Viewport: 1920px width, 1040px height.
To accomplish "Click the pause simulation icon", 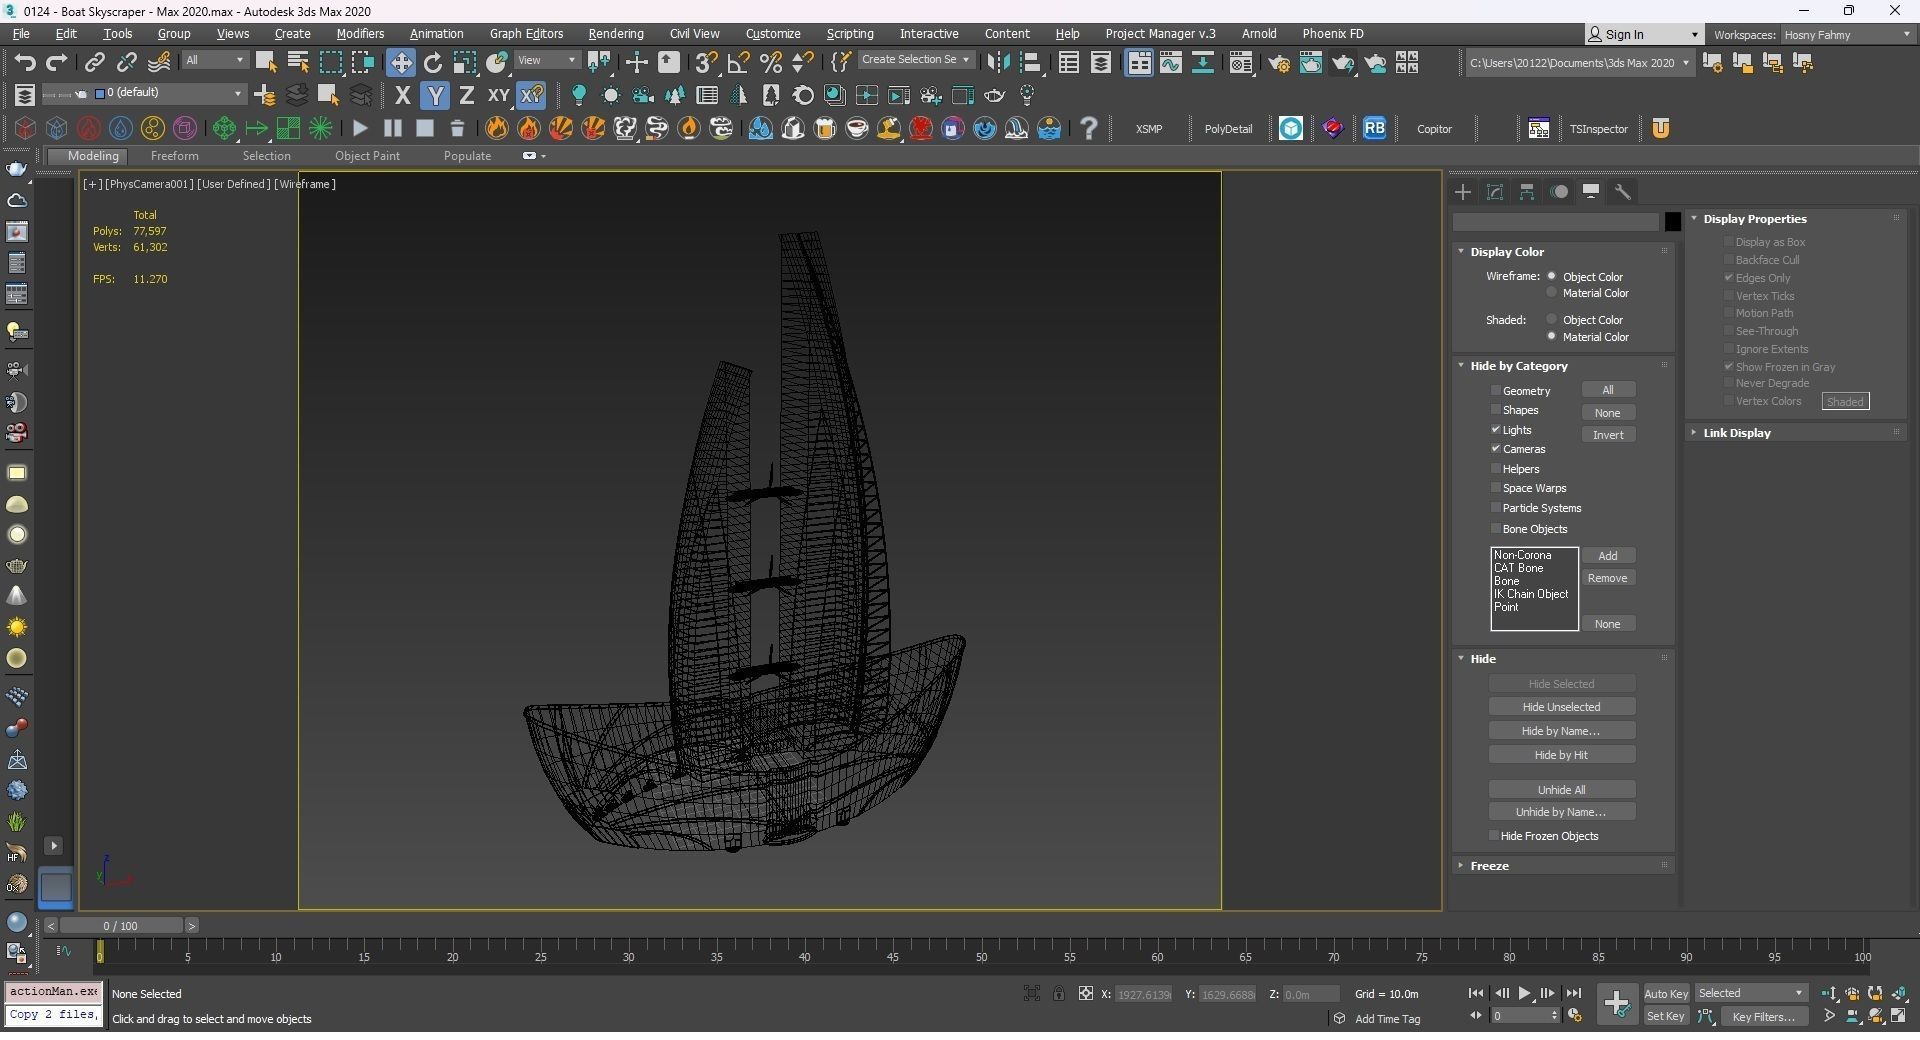I will point(392,128).
